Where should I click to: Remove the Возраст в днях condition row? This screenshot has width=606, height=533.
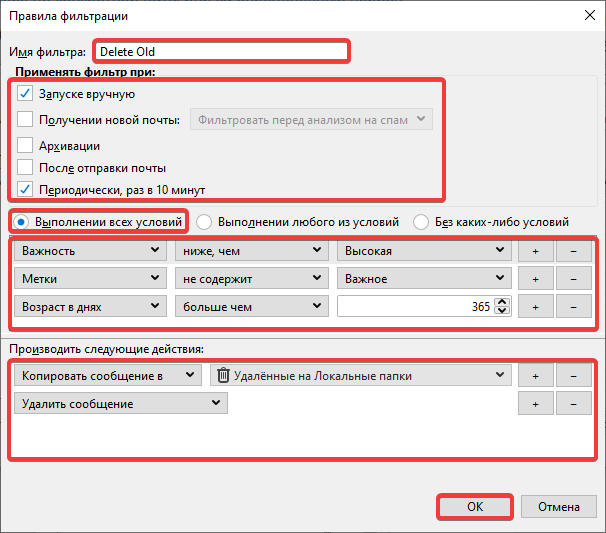click(572, 307)
